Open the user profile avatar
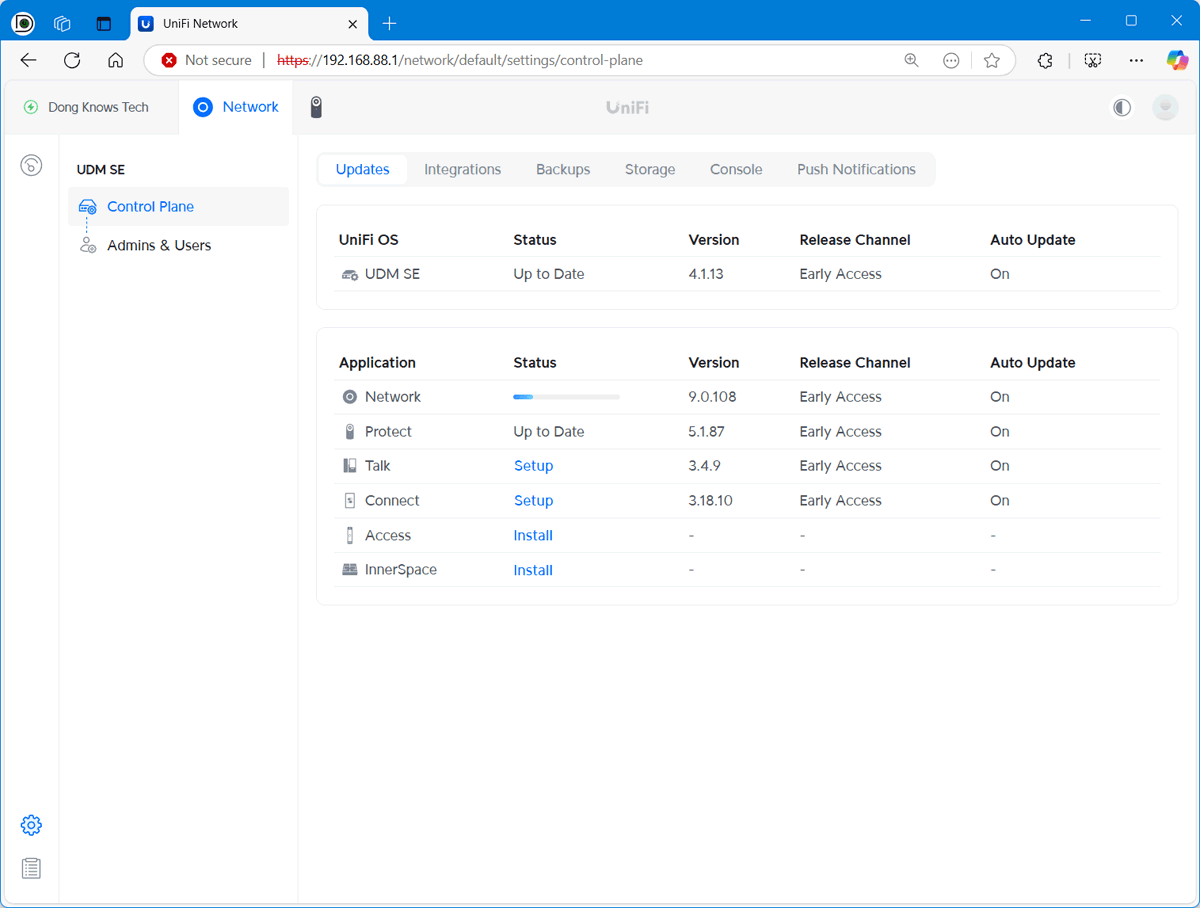 pyautogui.click(x=1165, y=107)
